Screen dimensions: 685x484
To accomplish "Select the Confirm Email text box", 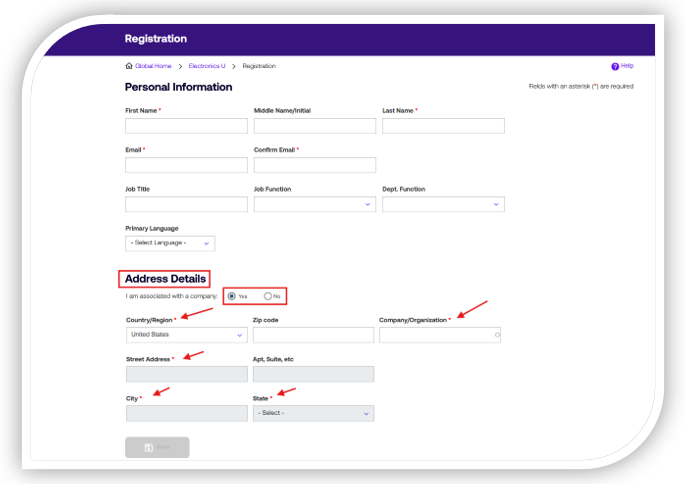I will tap(314, 165).
